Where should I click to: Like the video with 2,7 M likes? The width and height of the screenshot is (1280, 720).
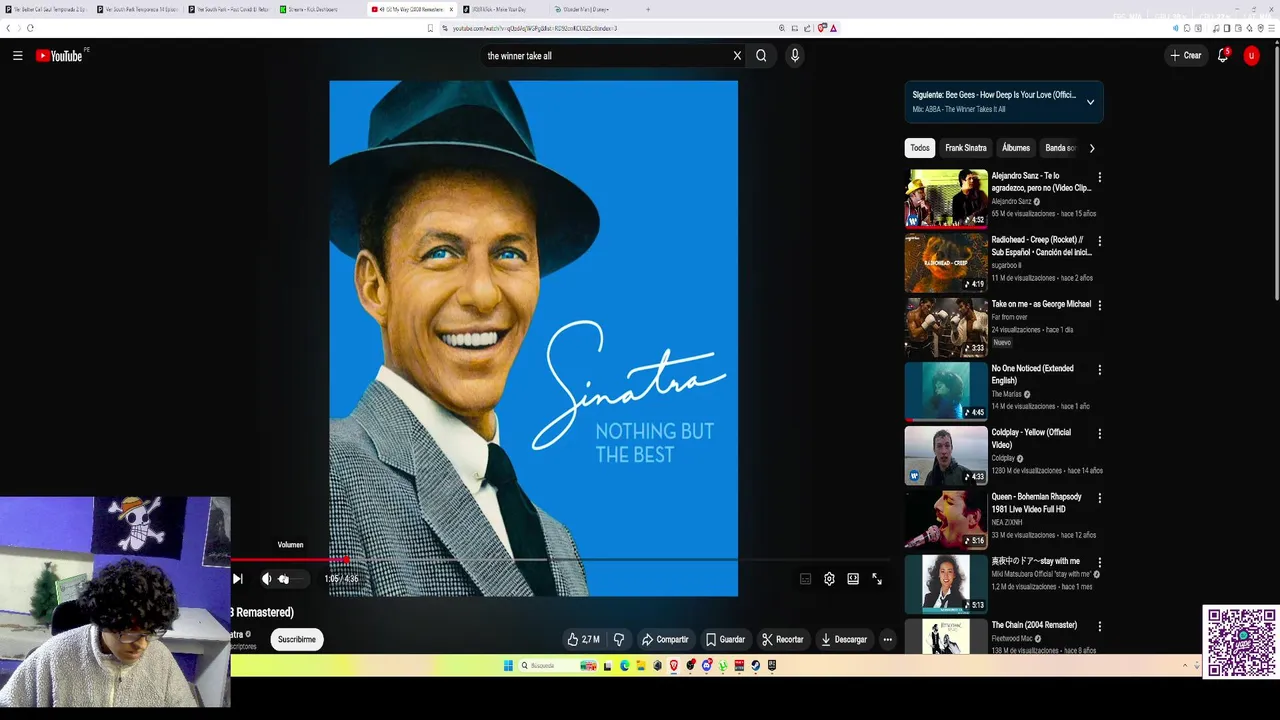[583, 640]
